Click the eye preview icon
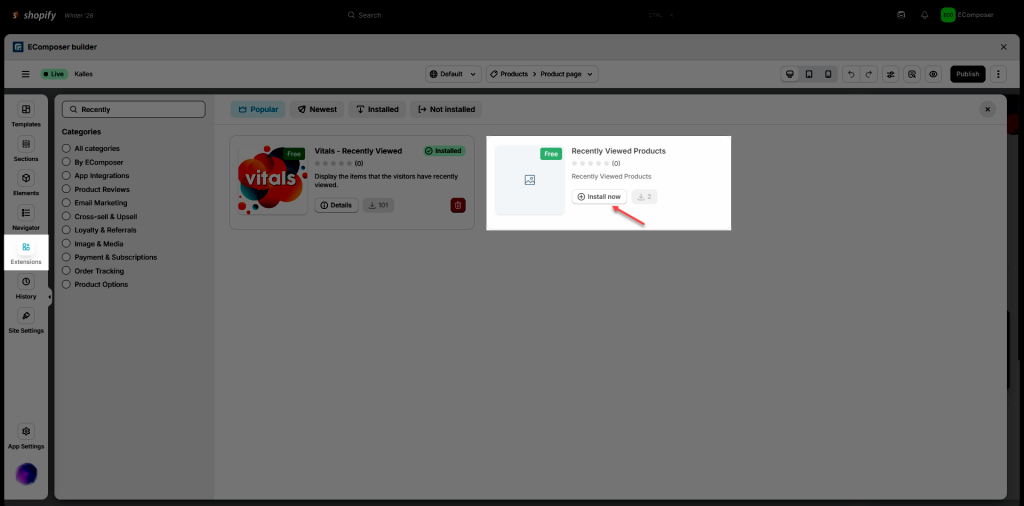This screenshot has height=506, width=1024. click(x=933, y=74)
